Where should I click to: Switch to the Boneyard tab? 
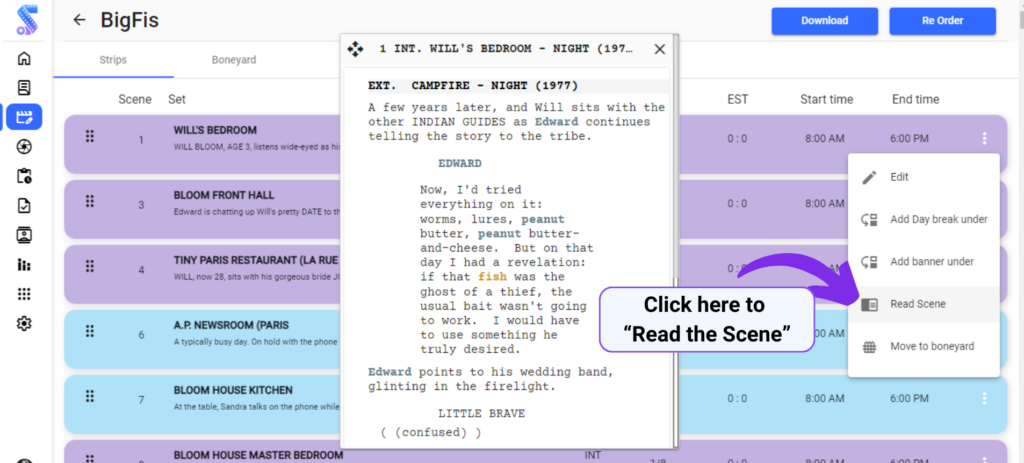(234, 60)
